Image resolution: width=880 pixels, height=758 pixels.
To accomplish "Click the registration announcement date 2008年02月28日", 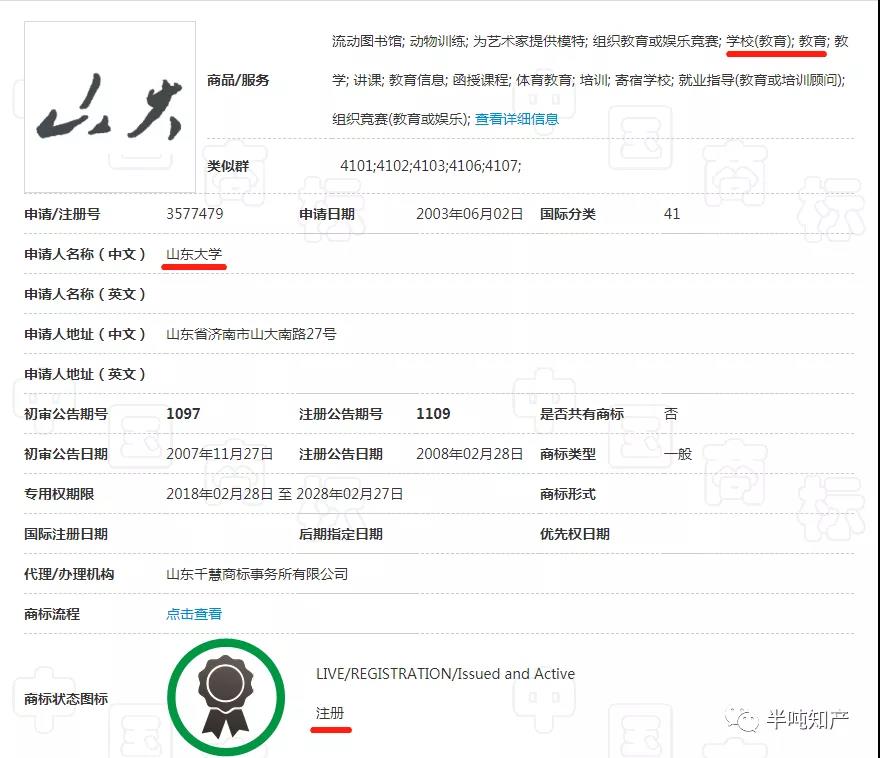I will [469, 454].
